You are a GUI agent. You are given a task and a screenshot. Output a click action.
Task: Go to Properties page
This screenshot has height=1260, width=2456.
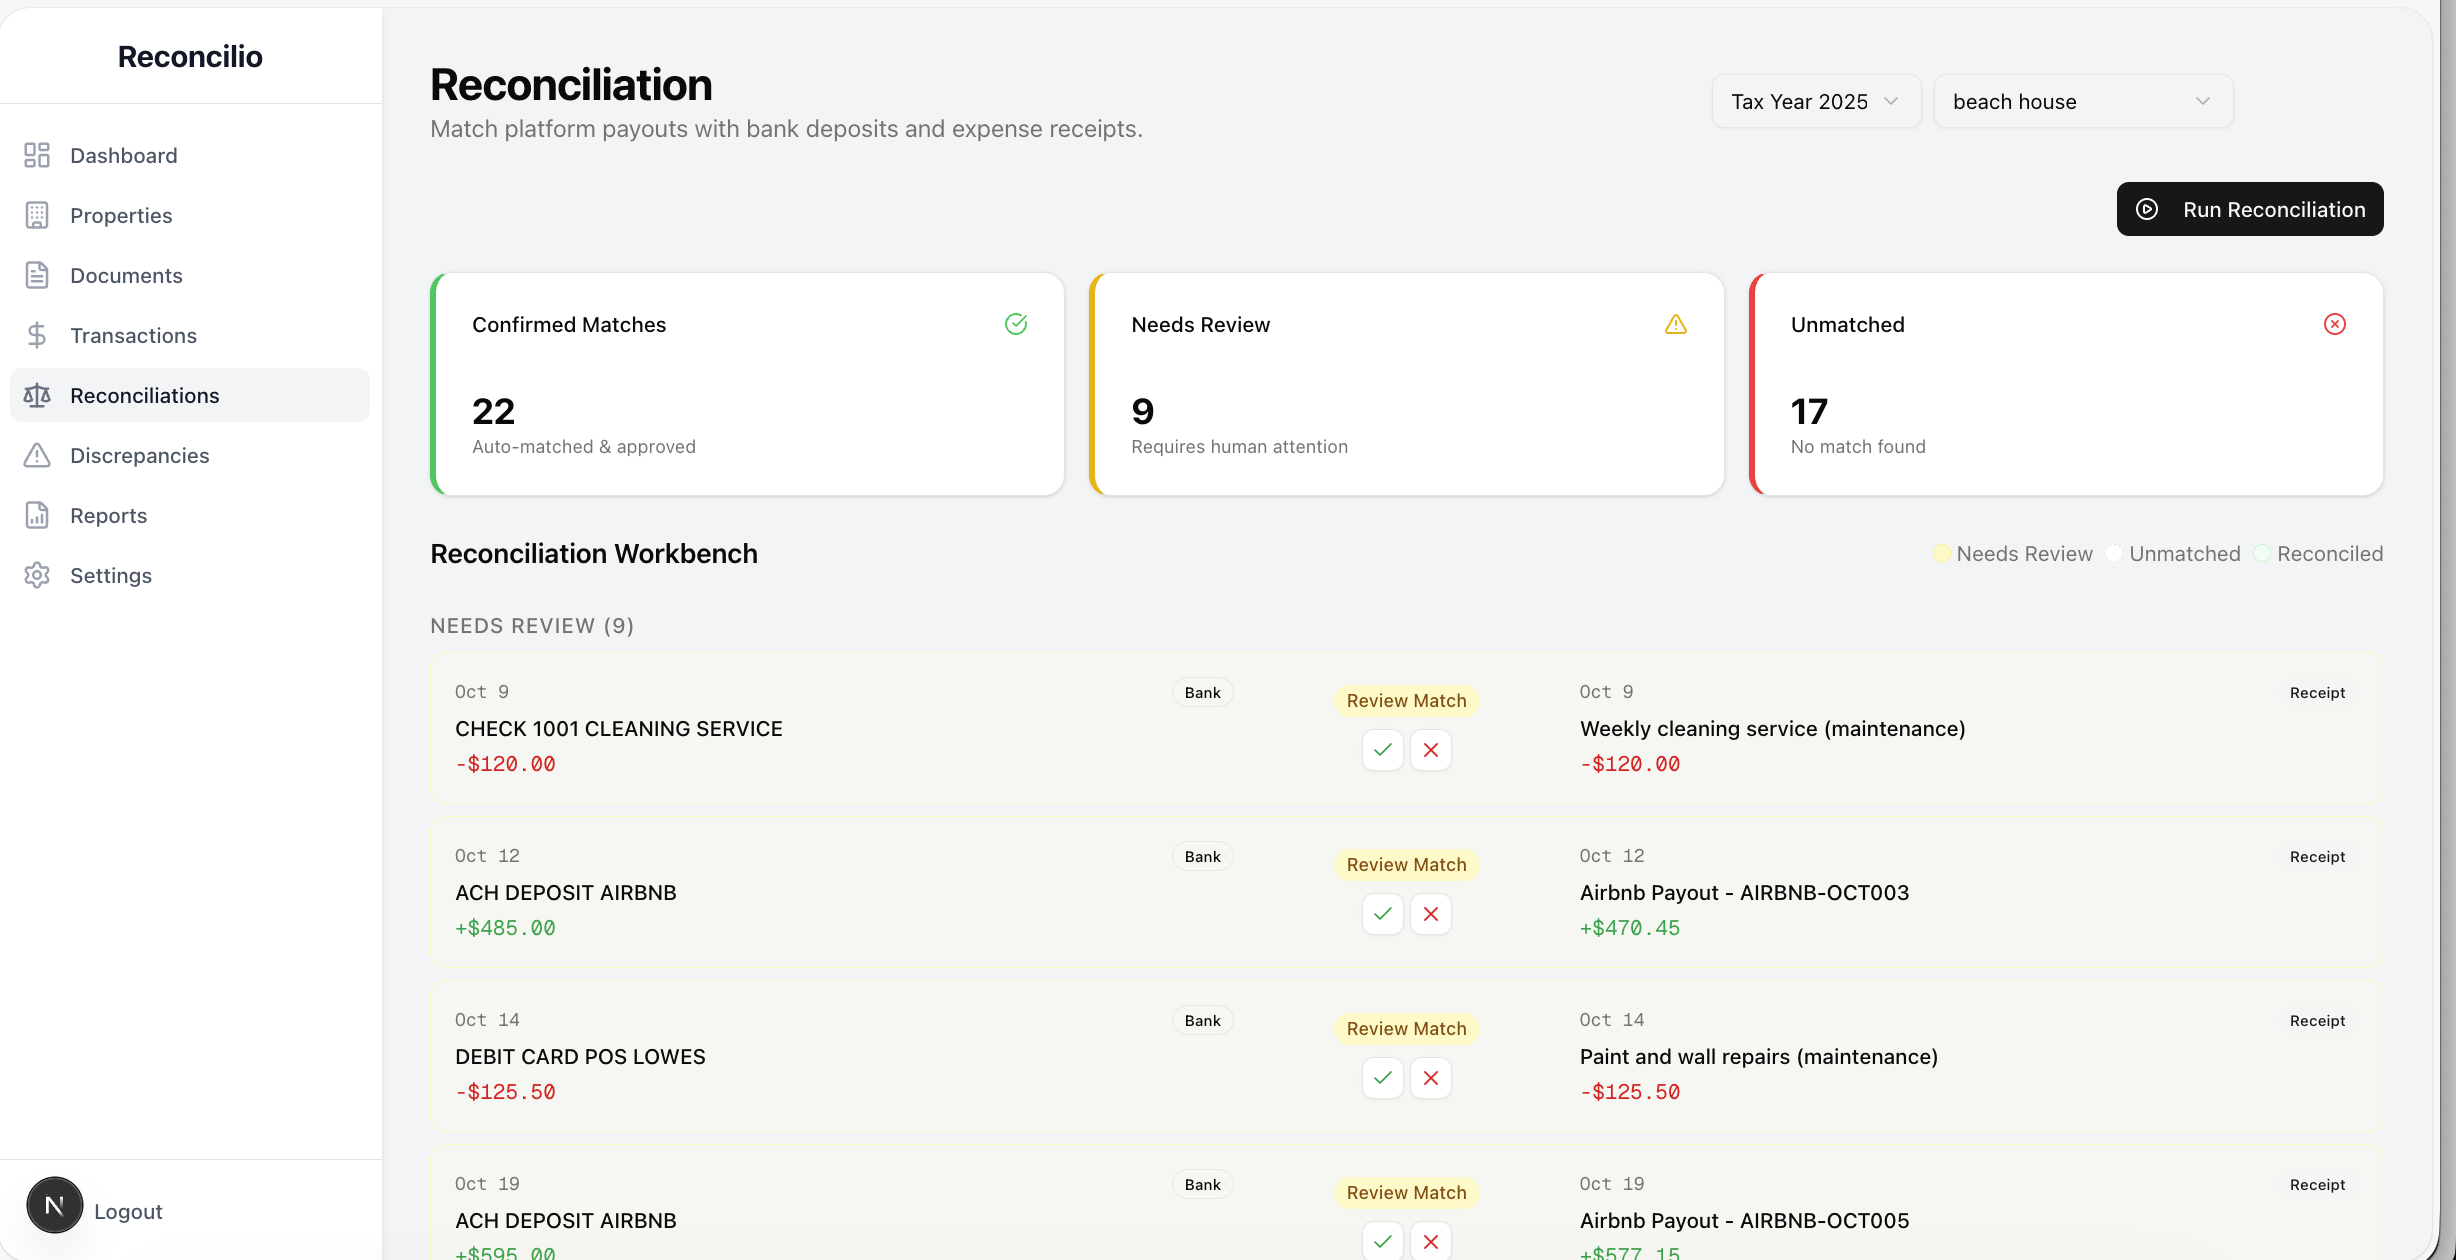click(x=190, y=215)
